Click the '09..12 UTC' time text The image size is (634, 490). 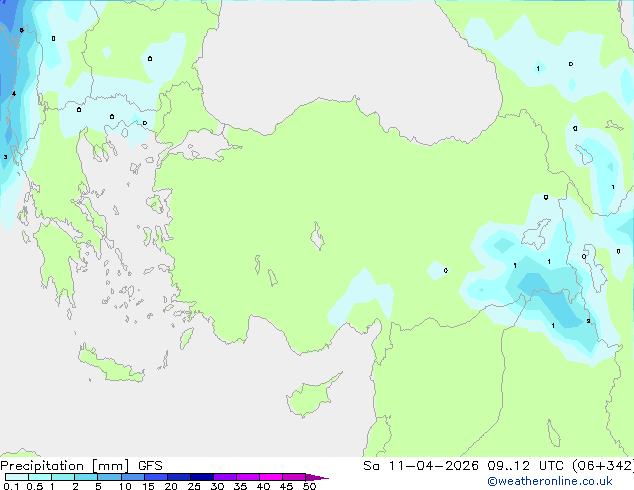point(525,466)
